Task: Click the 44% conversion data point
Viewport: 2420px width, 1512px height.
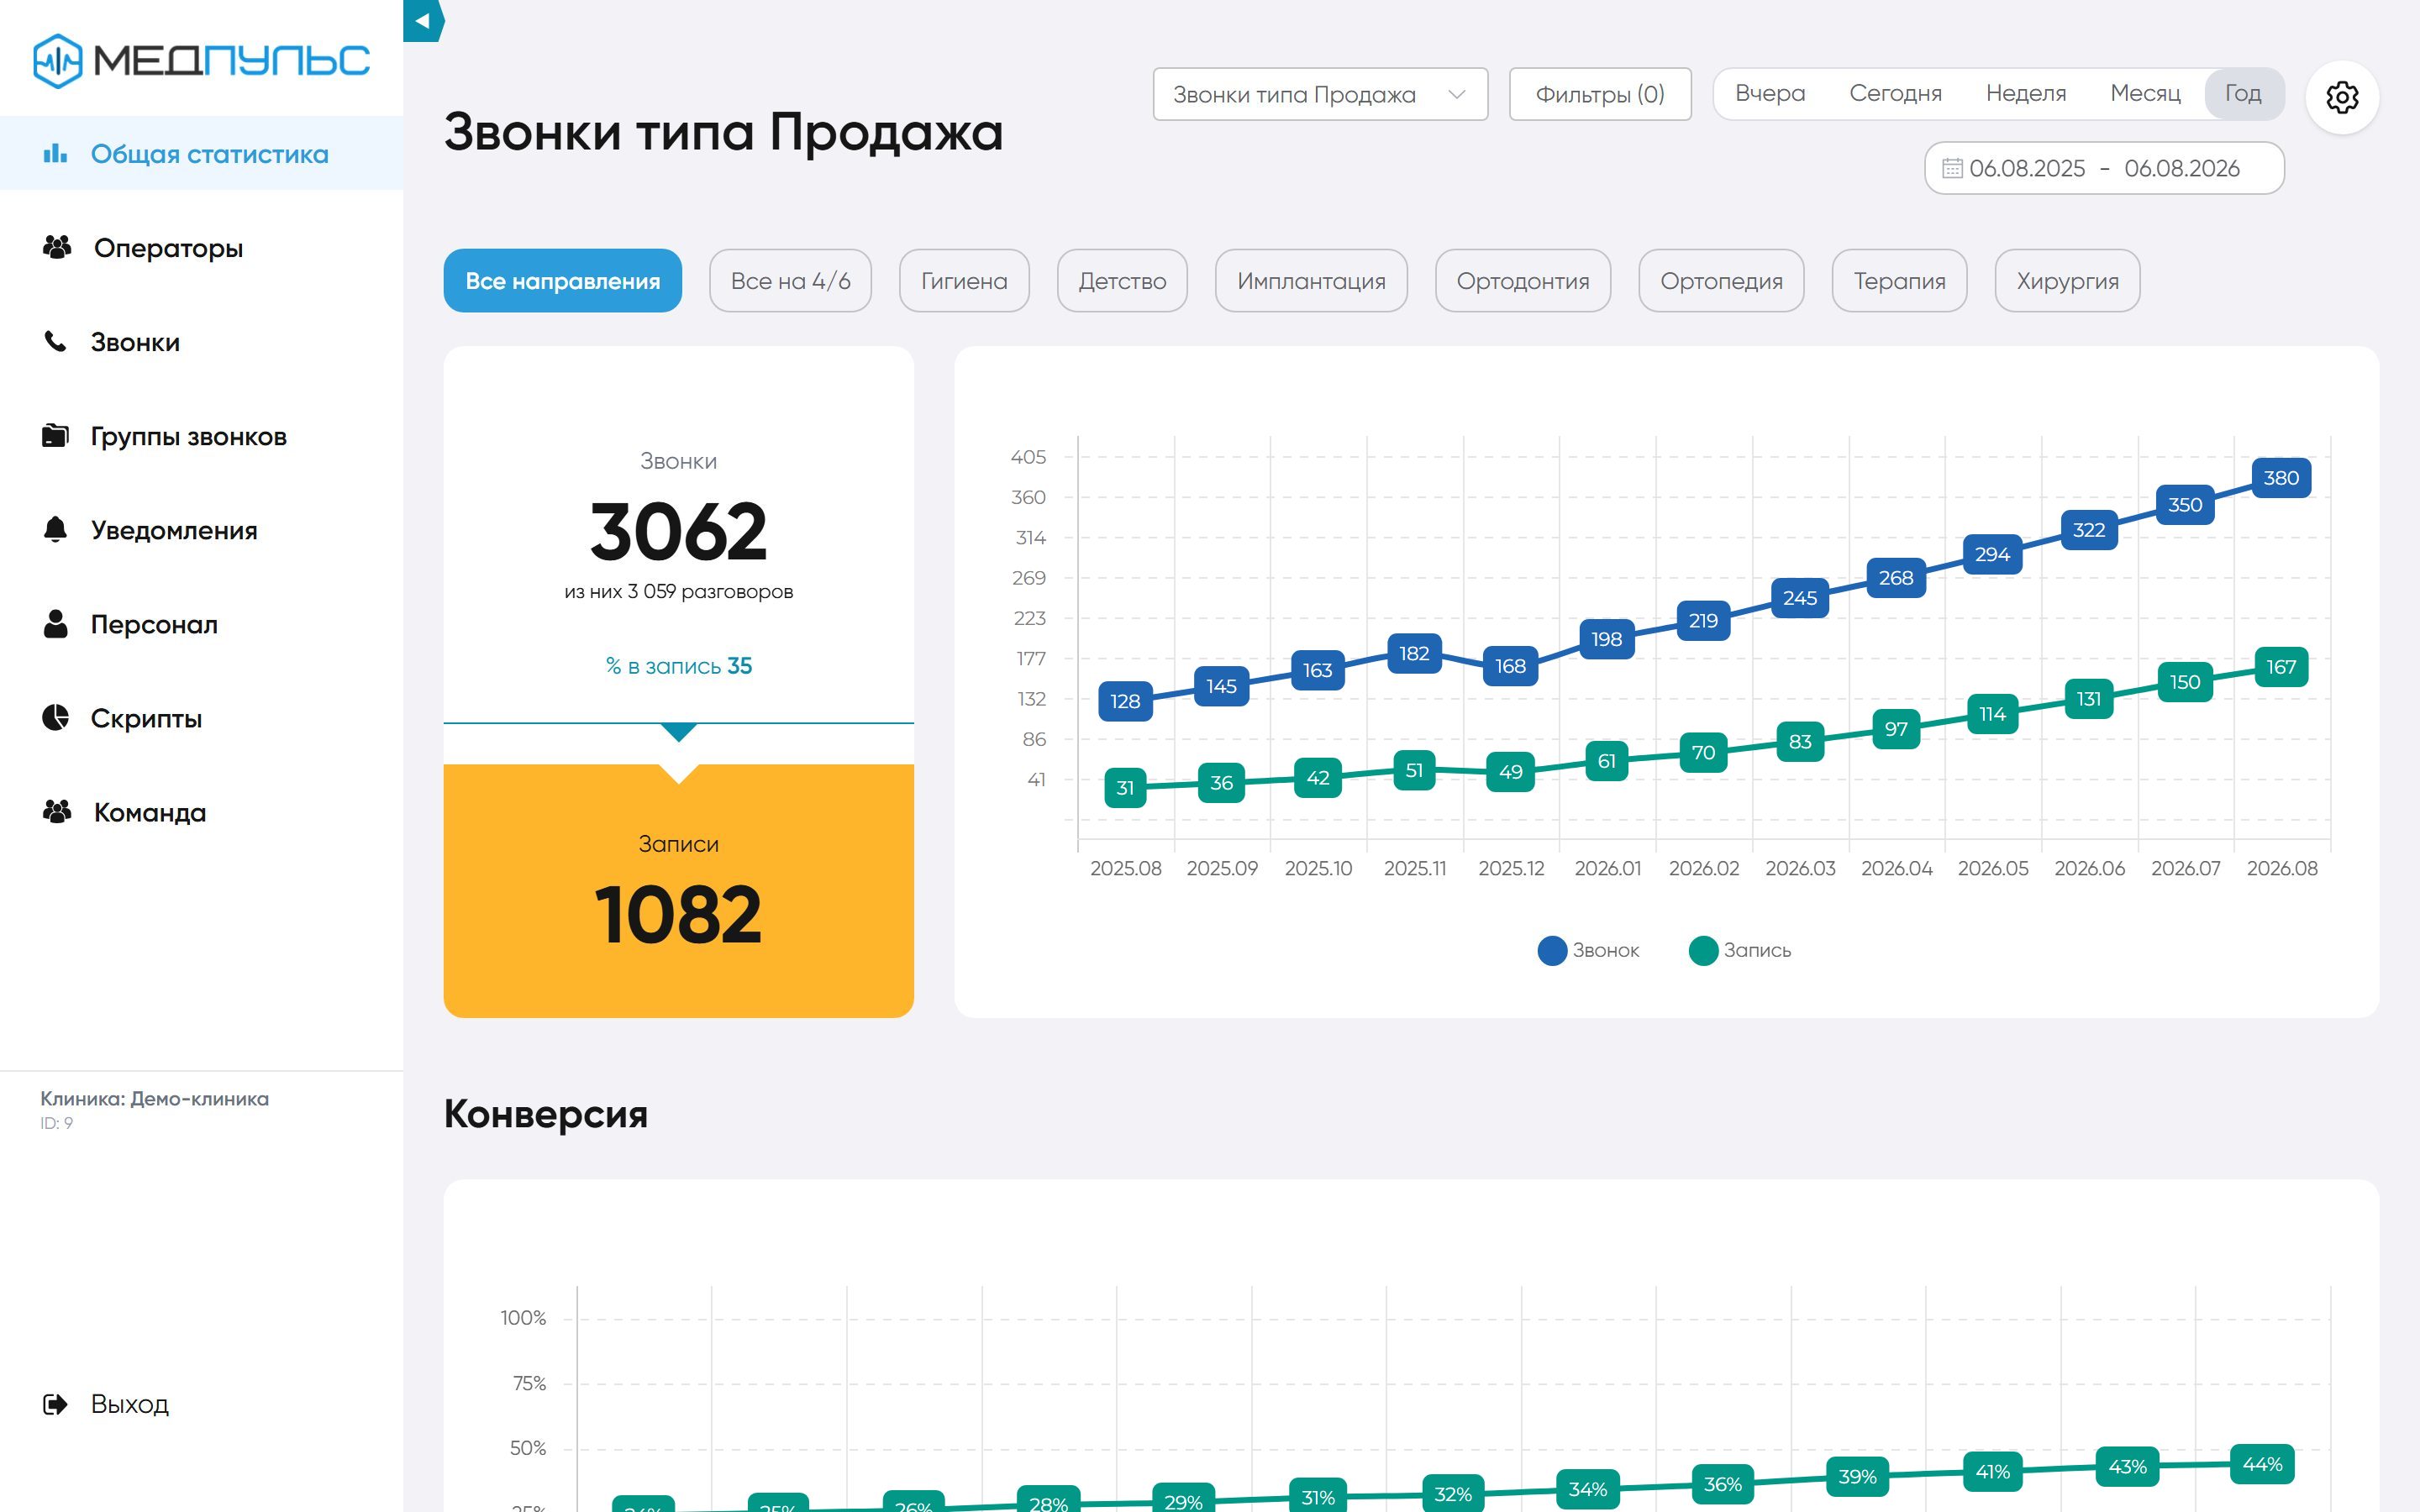Action: [2262, 1465]
